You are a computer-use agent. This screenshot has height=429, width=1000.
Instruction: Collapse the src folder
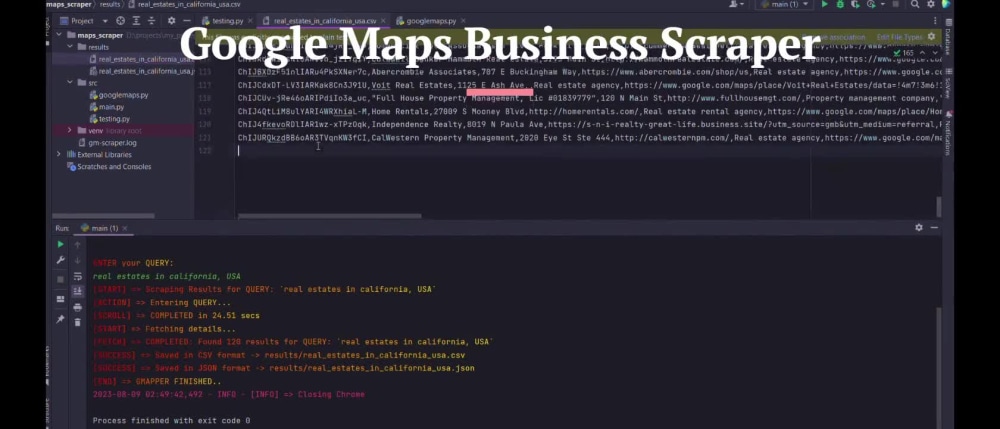point(70,83)
